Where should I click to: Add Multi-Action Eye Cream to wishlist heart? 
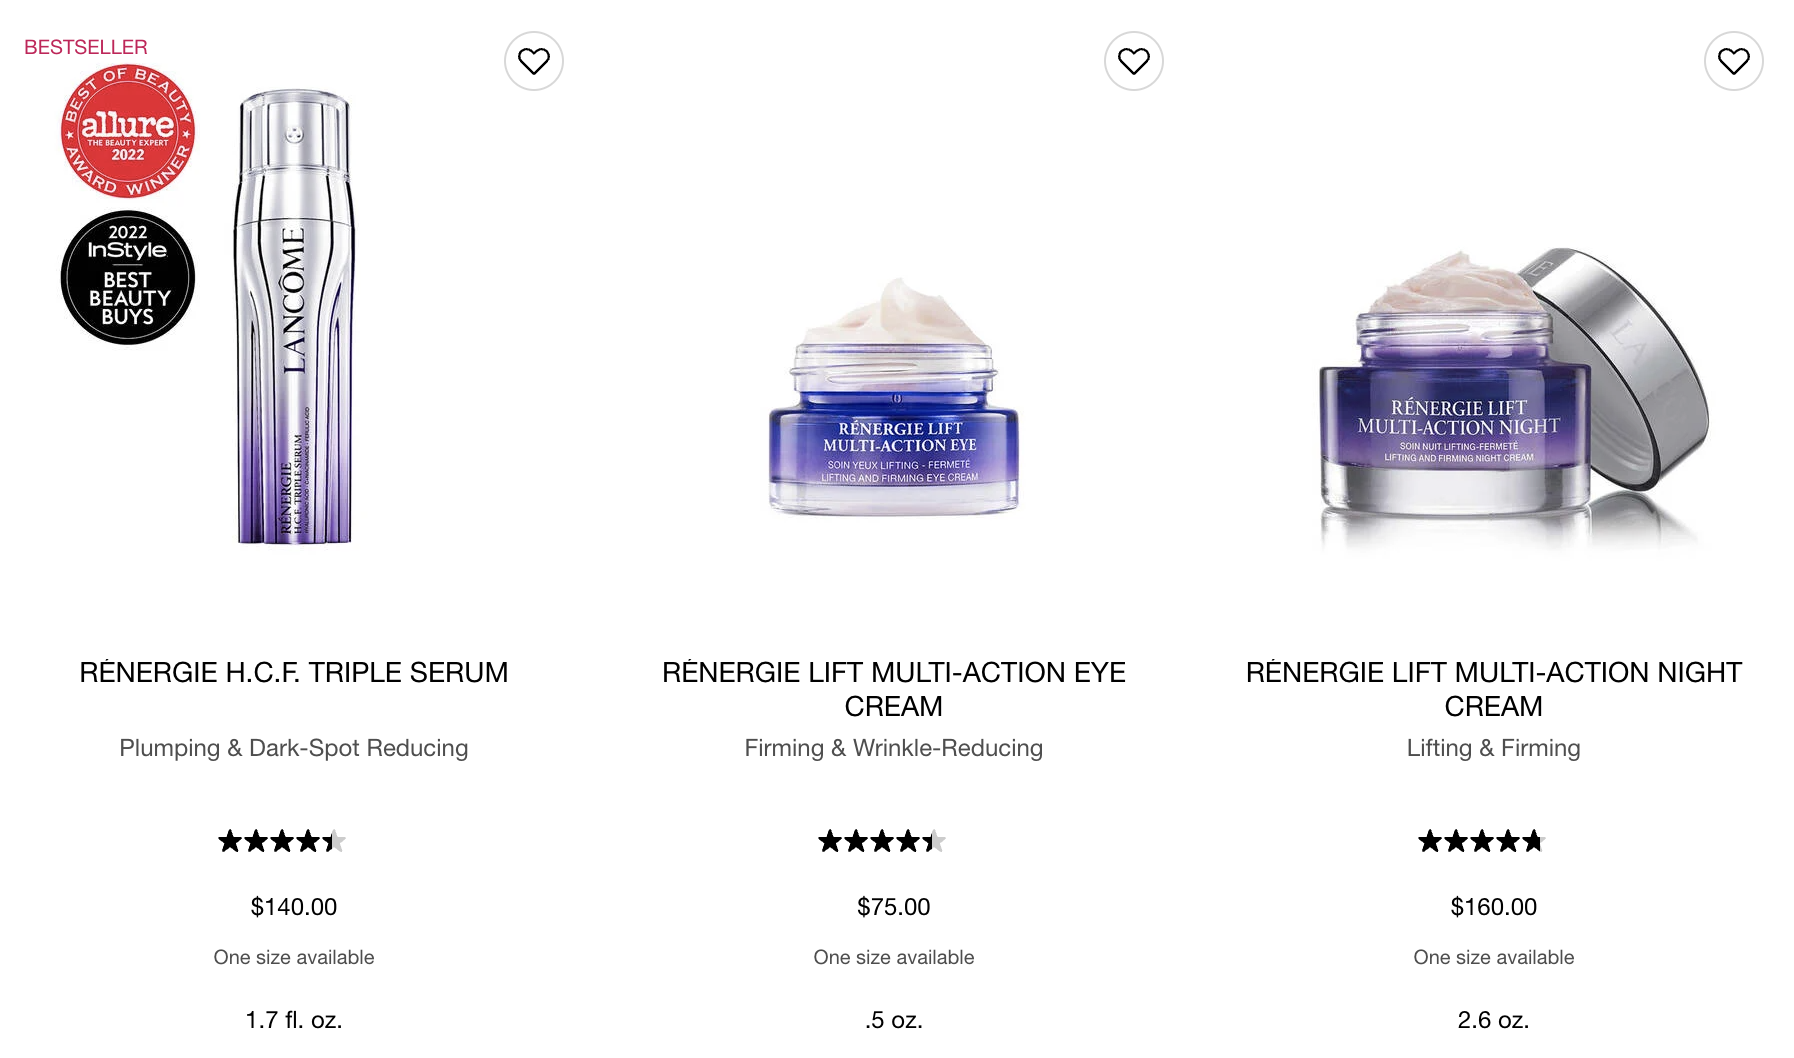[x=1134, y=61]
